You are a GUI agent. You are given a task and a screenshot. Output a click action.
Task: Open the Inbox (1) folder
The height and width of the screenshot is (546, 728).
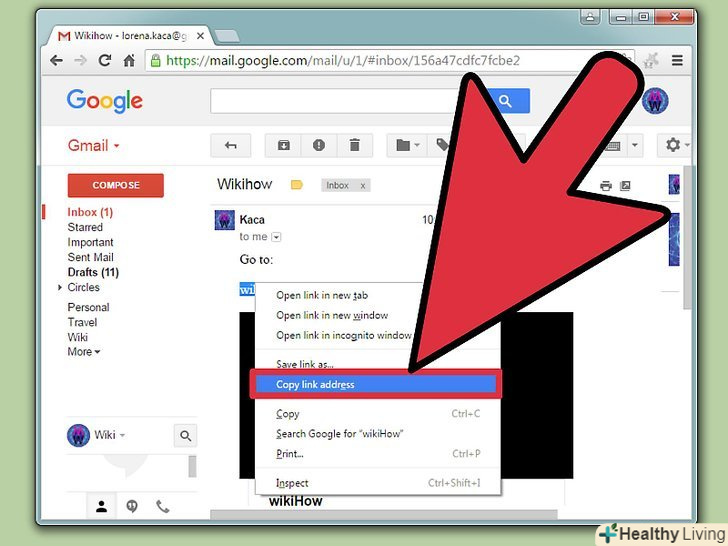(x=90, y=213)
